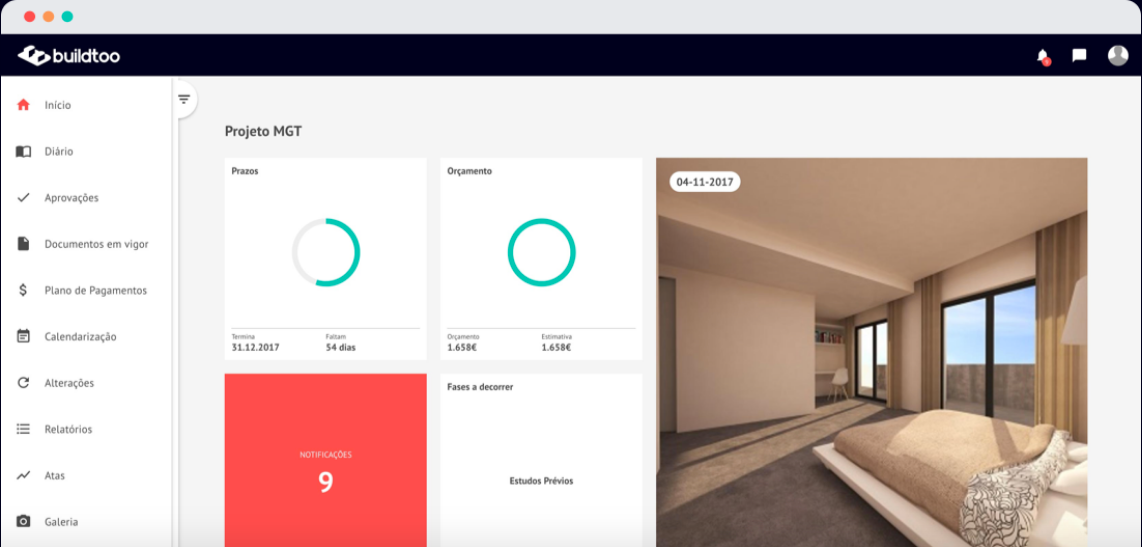1142x547 pixels.
Task: Open the Atas sidebar entry
Action: [x=55, y=475]
